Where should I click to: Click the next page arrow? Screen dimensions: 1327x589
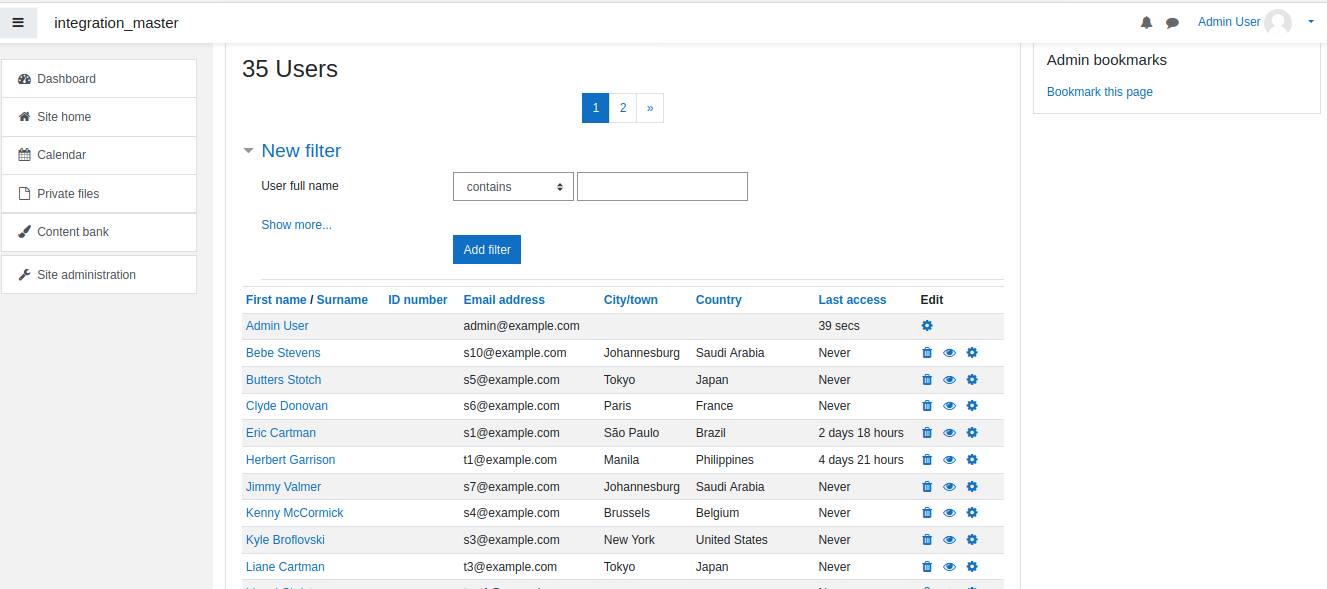(x=650, y=108)
